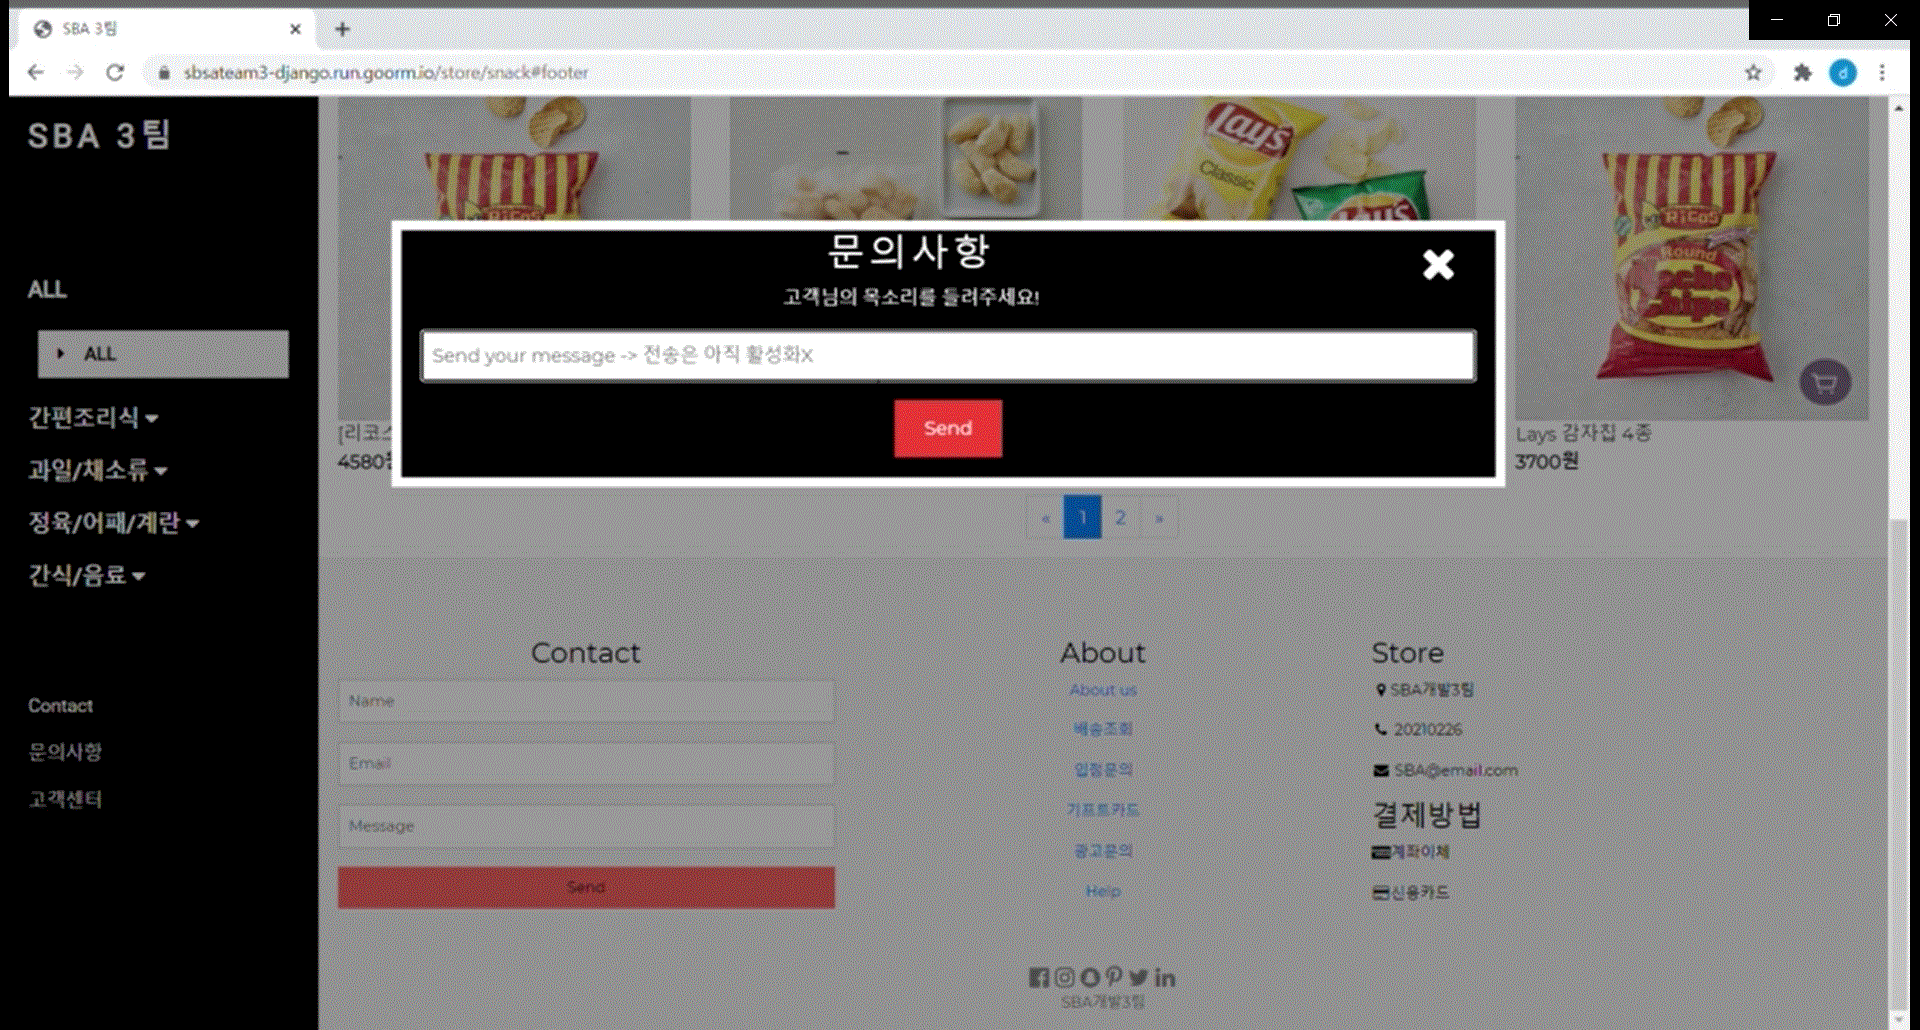Expand the ALL item in sidebar
Screen dimensions: 1920x1030
[162, 353]
